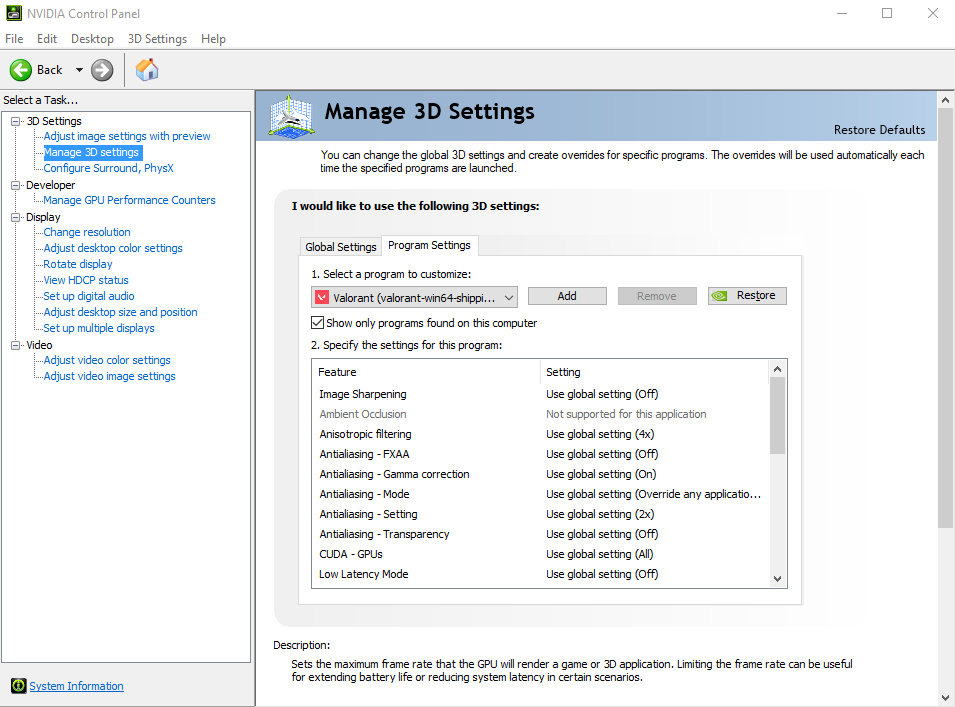
Task: Open the Back history dropdown arrow
Action: click(79, 70)
